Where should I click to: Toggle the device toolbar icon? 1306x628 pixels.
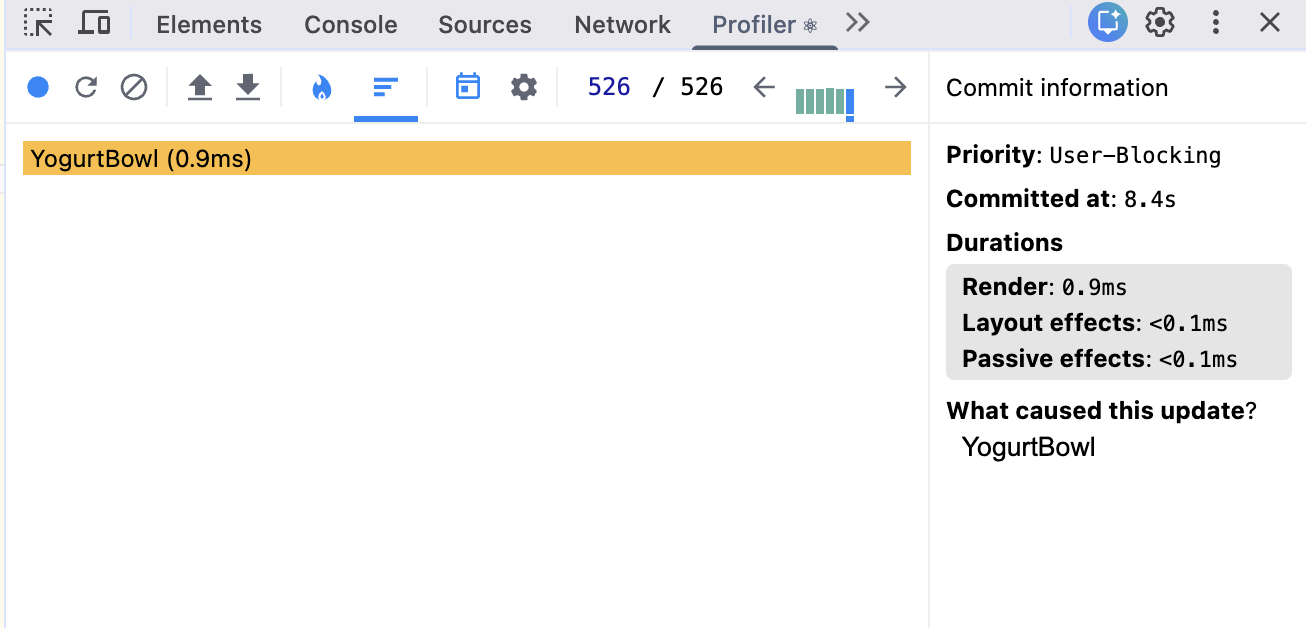tap(94, 23)
